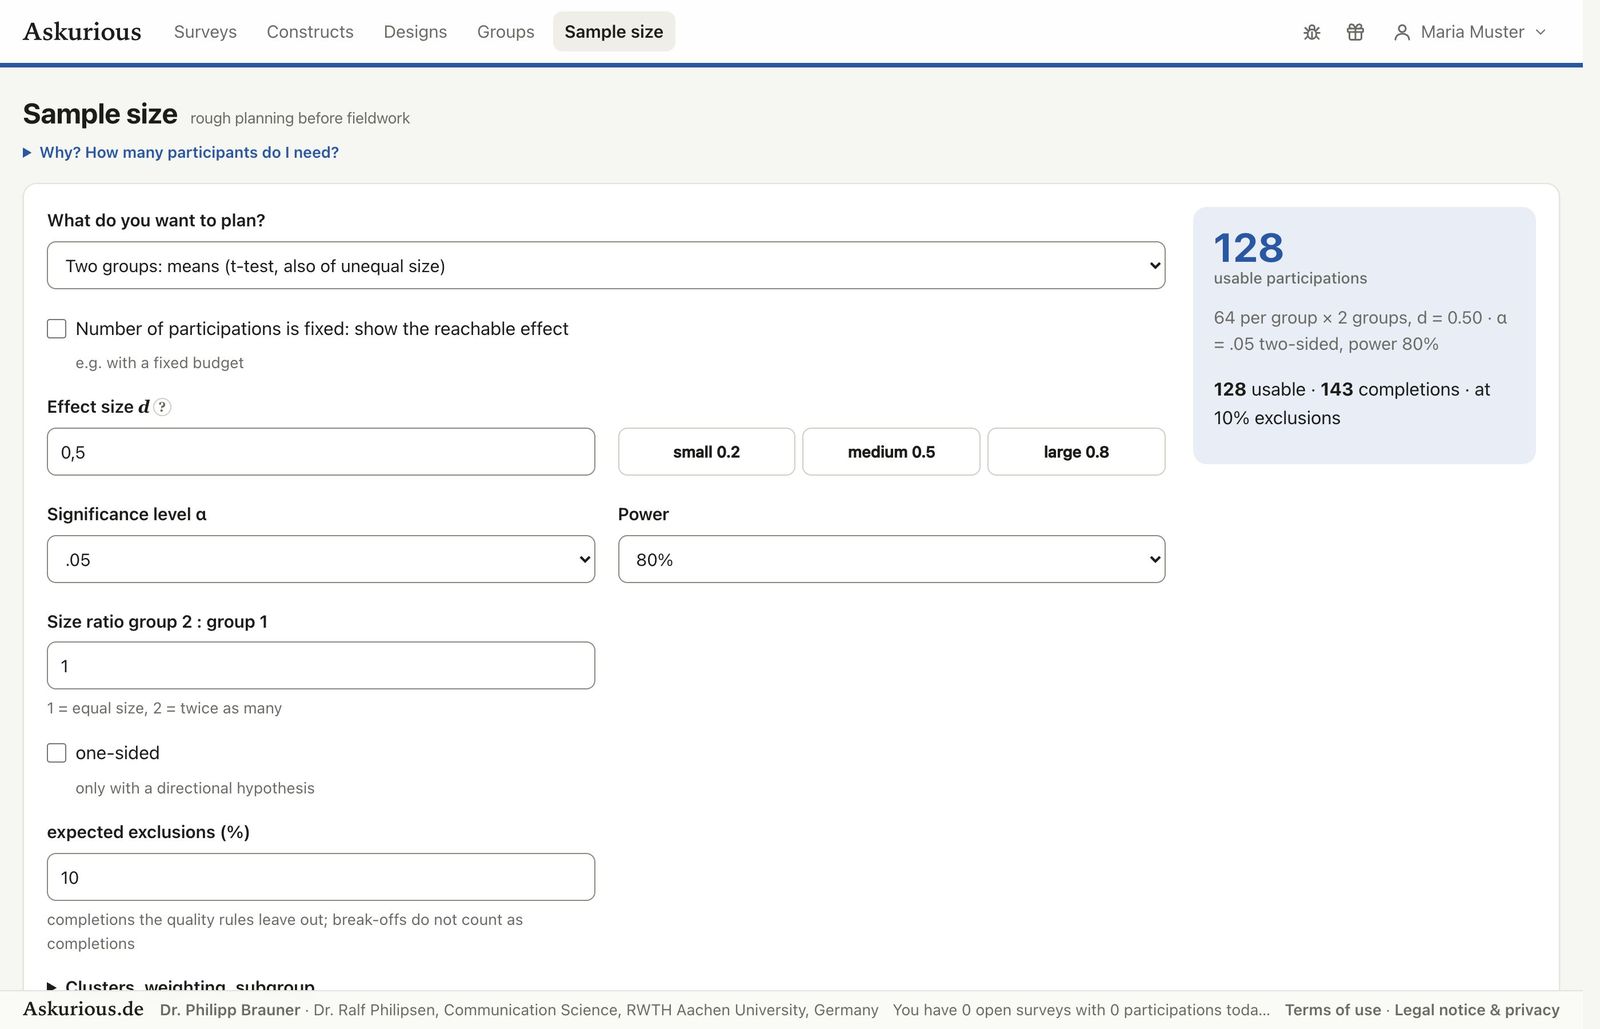1600x1029 pixels.
Task: Go to the Surveys tab
Action: coord(205,32)
